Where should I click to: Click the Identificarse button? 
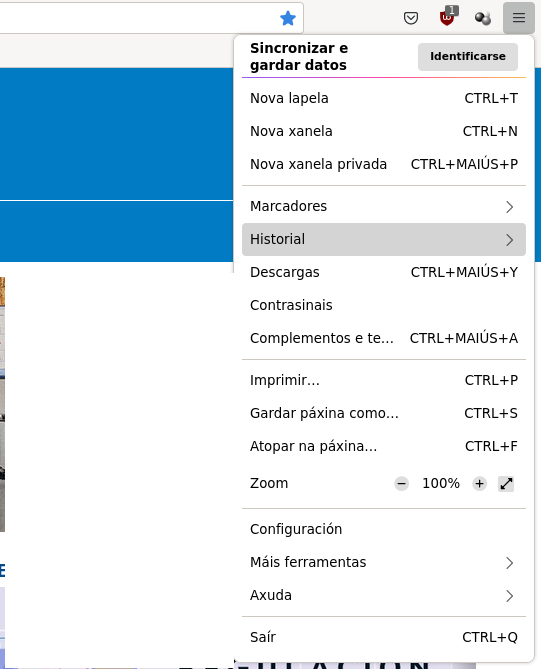[468, 56]
